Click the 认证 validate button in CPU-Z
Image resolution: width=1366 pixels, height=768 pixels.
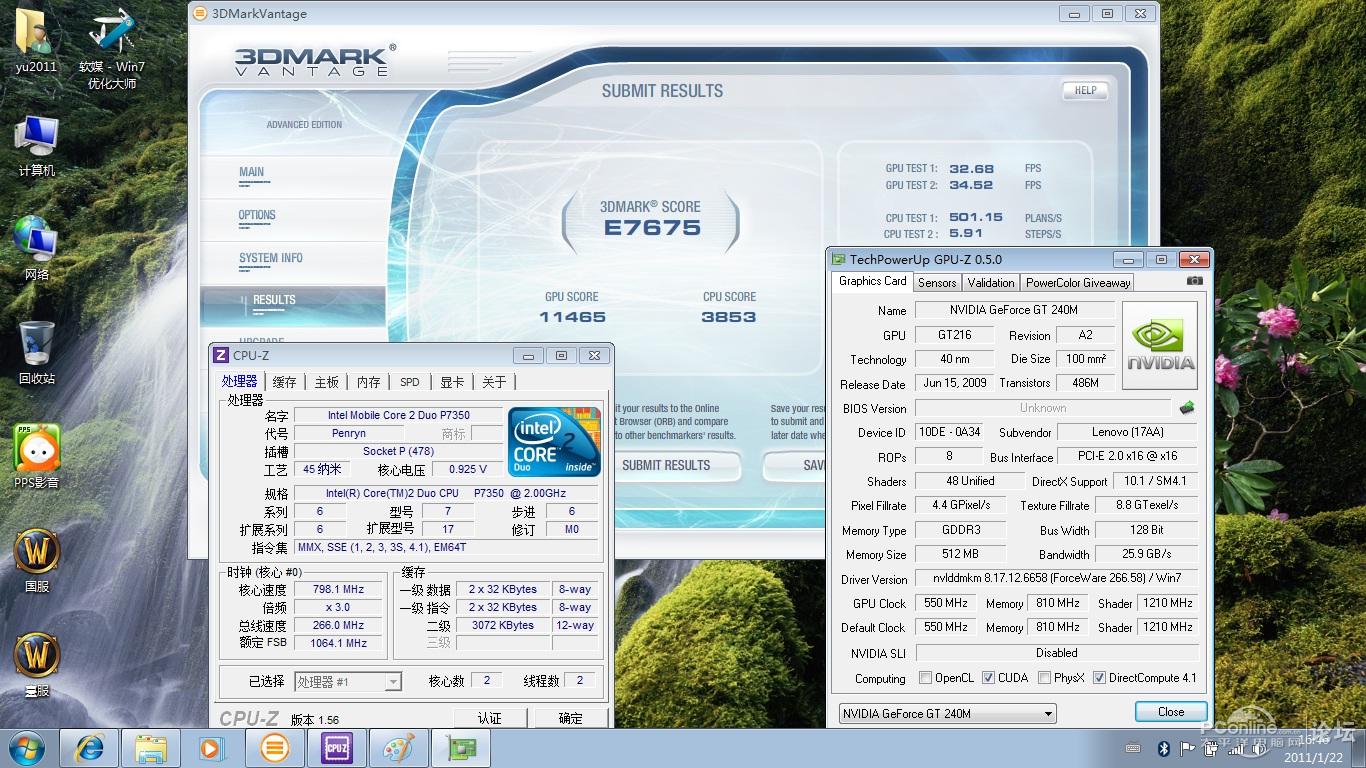[x=489, y=718]
